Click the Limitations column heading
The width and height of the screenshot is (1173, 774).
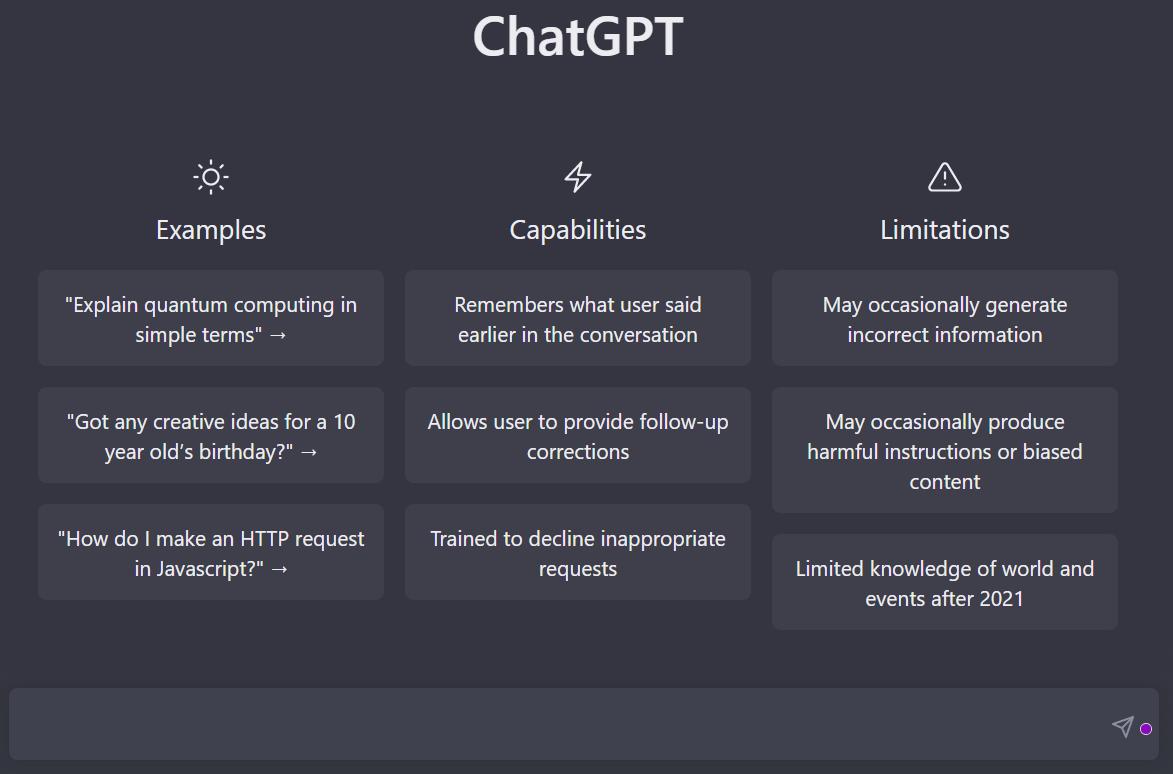point(944,229)
